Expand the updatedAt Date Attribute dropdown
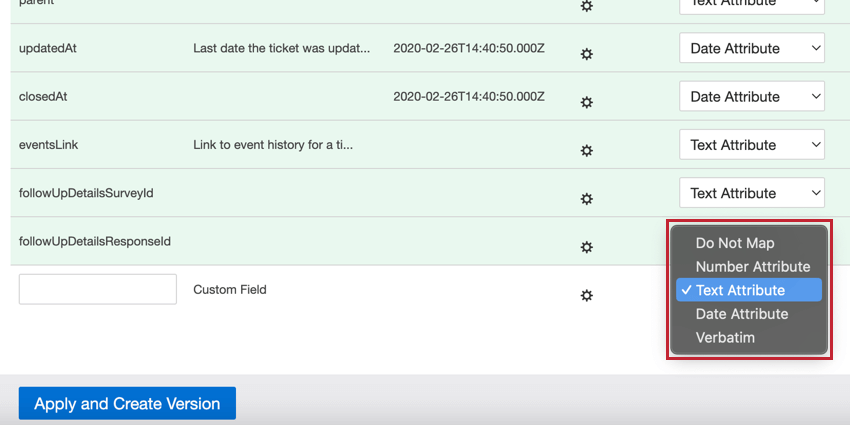Viewport: 850px width, 425px height. [x=751, y=48]
